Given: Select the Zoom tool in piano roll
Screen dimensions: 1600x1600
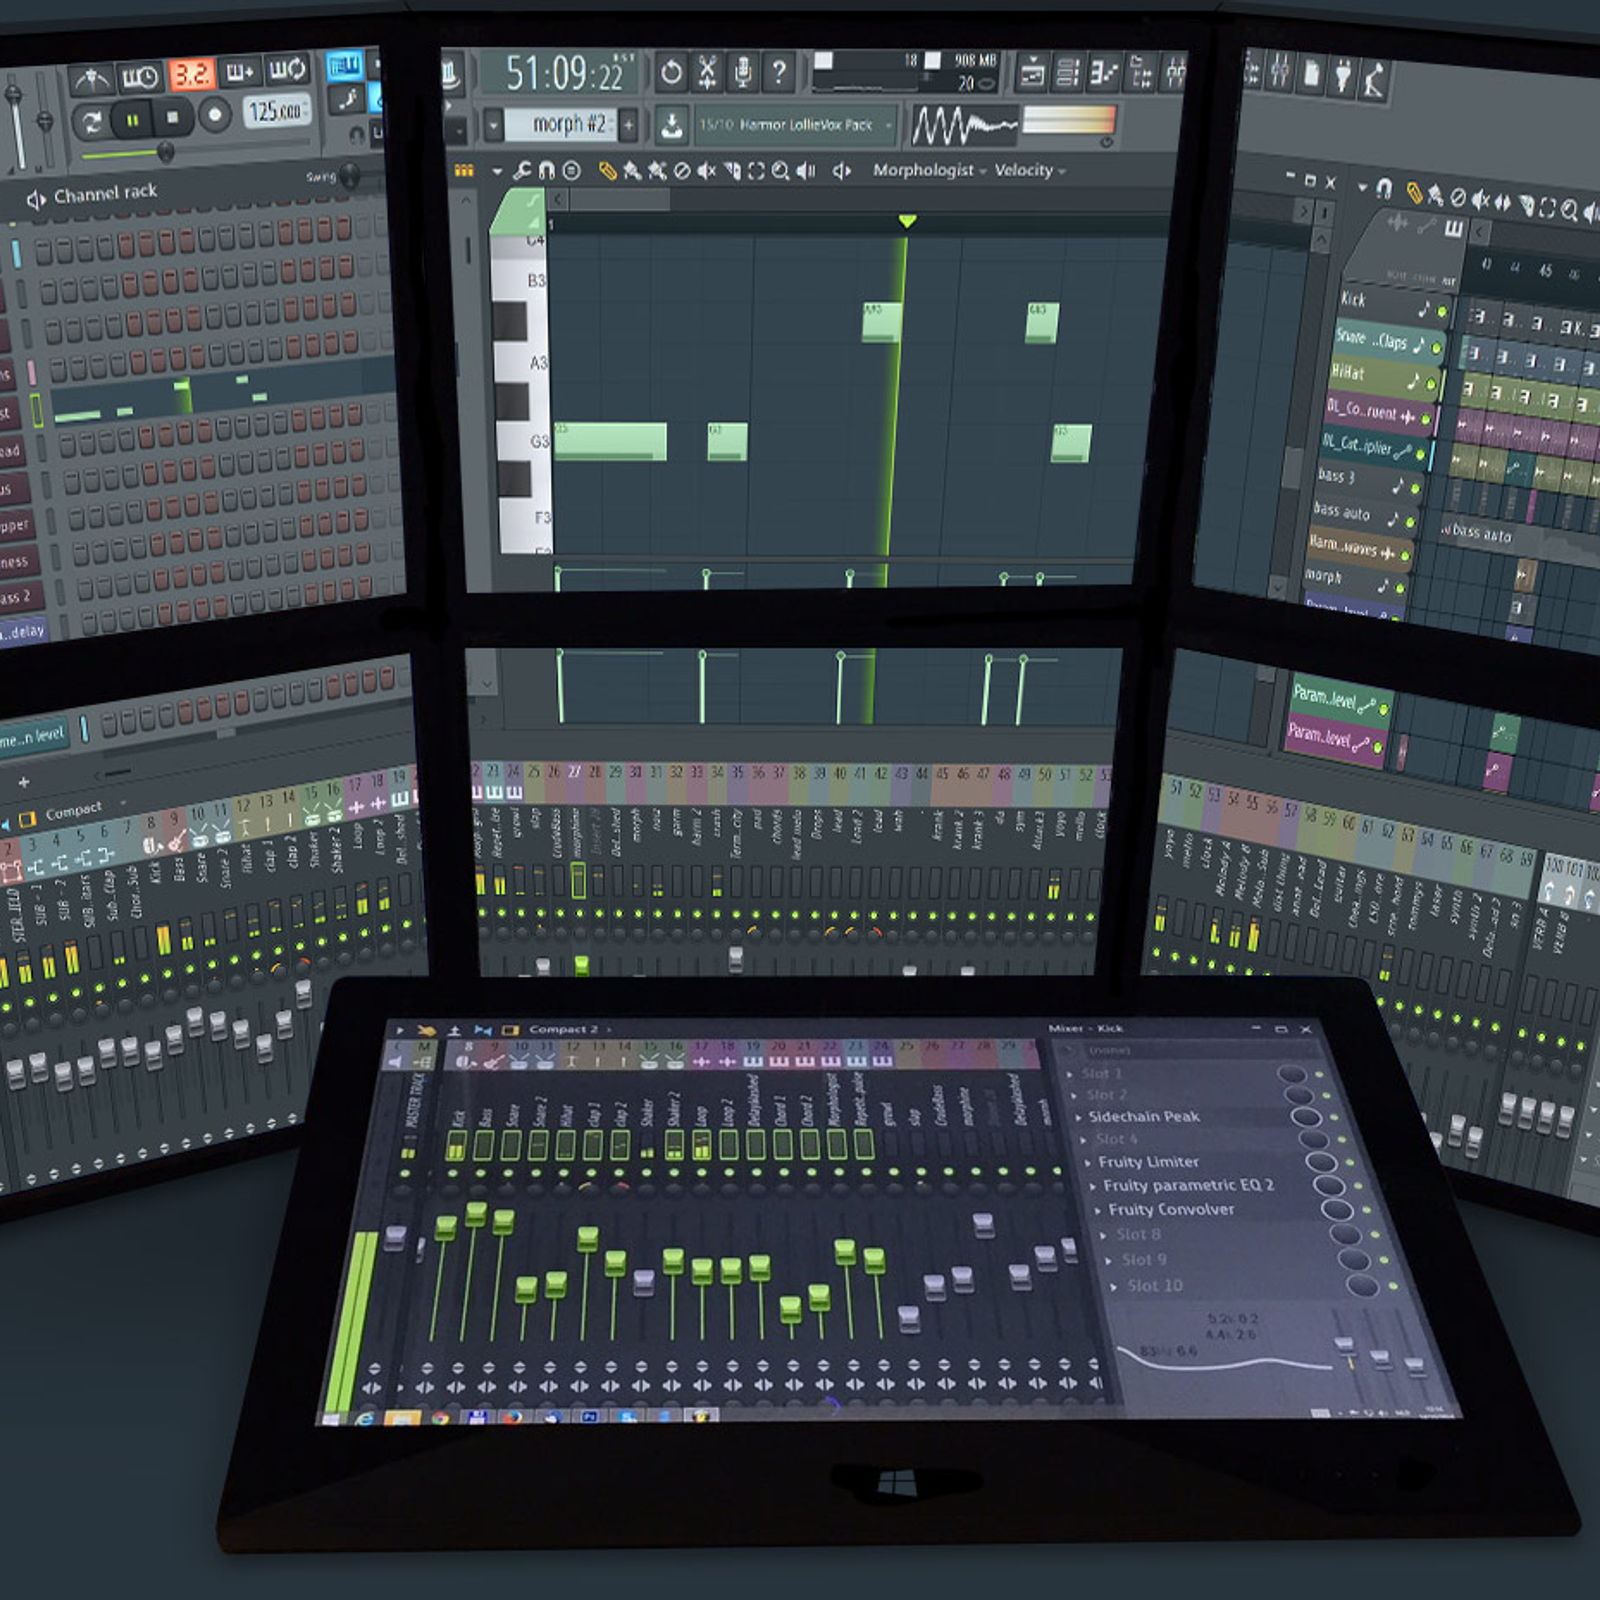Looking at the screenshot, I should pyautogui.click(x=781, y=171).
